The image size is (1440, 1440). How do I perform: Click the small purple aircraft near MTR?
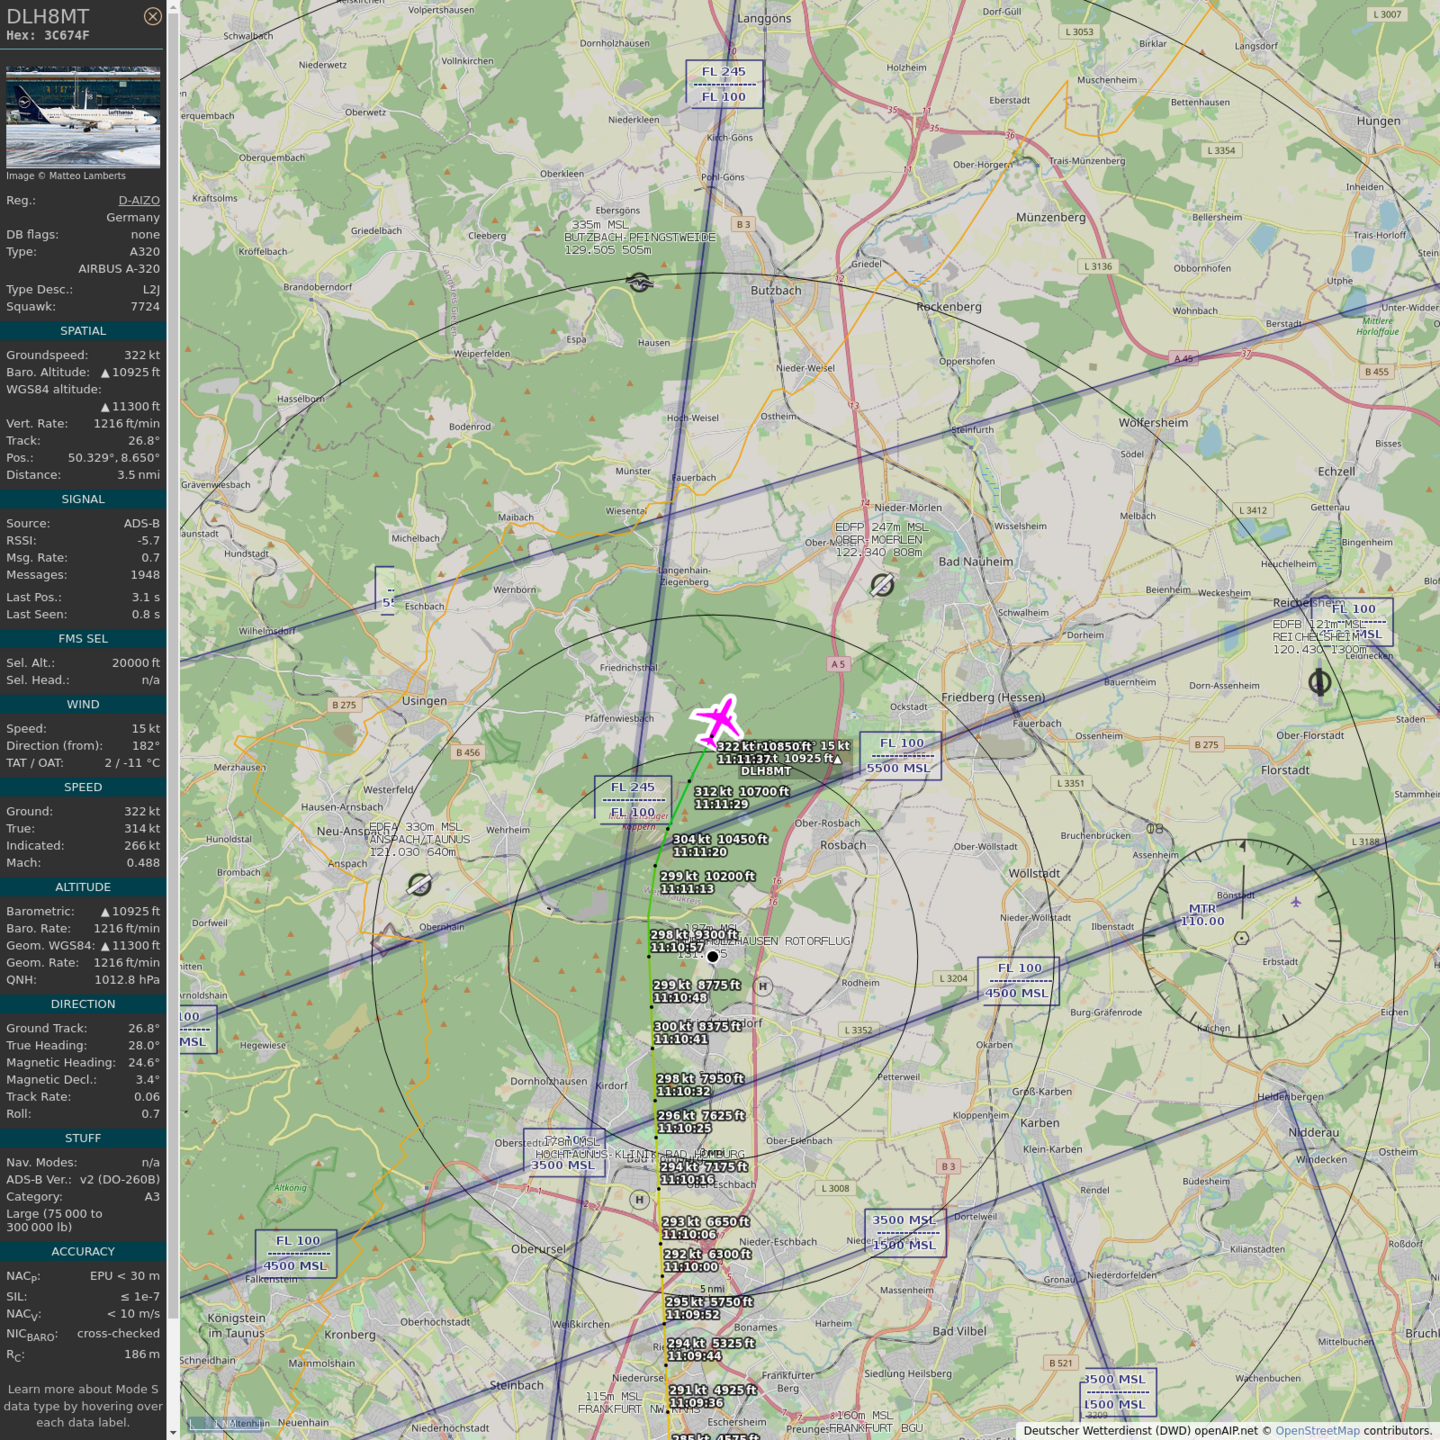point(1296,902)
